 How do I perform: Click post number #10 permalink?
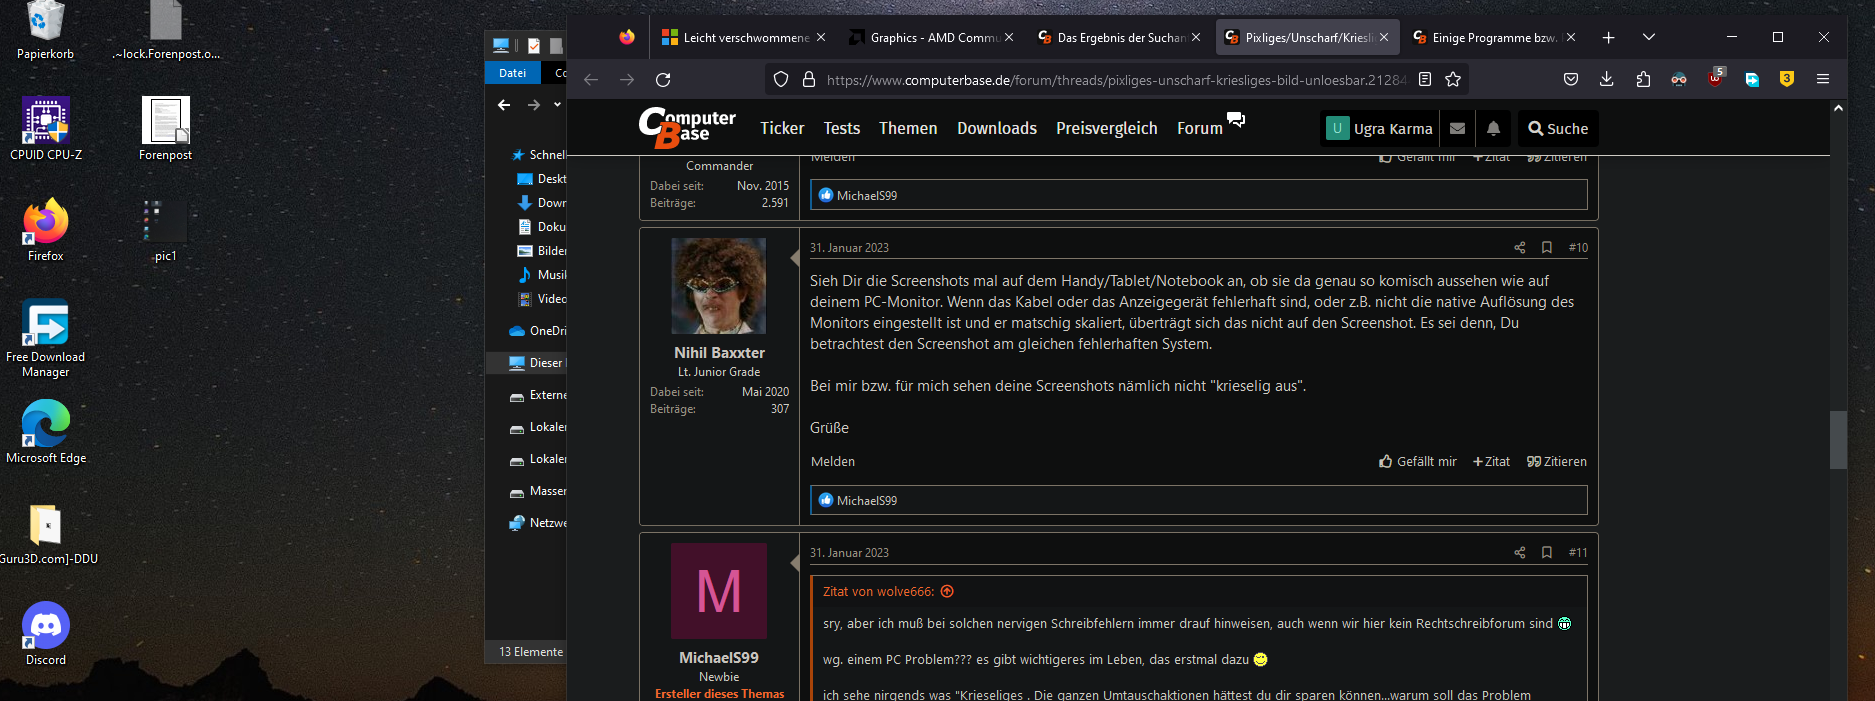click(1578, 247)
